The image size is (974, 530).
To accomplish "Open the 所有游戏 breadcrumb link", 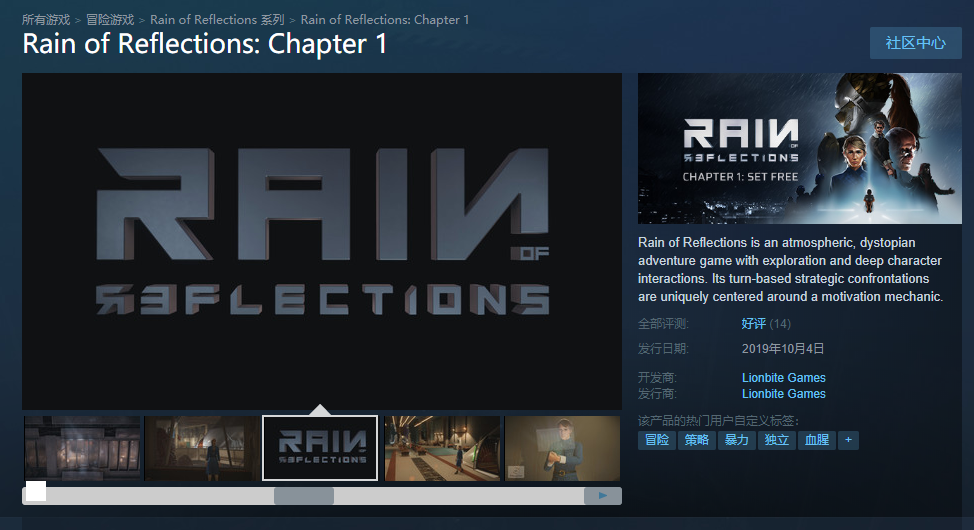I will pyautogui.click(x=46, y=20).
